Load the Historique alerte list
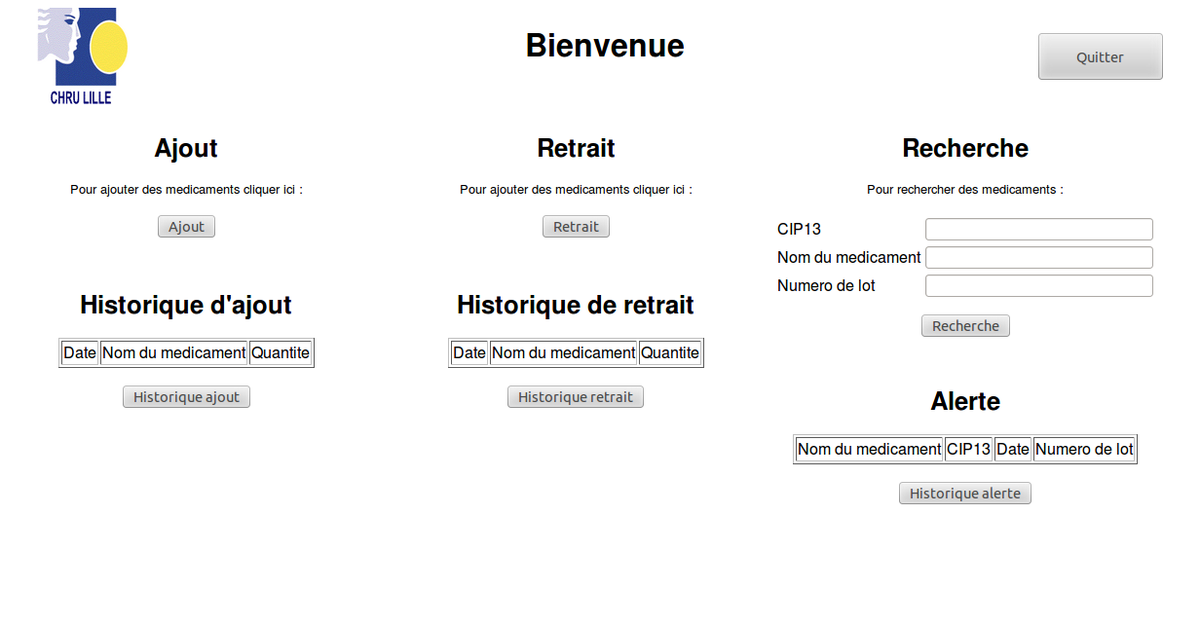This screenshot has height=624, width=1200. pyautogui.click(x=965, y=493)
